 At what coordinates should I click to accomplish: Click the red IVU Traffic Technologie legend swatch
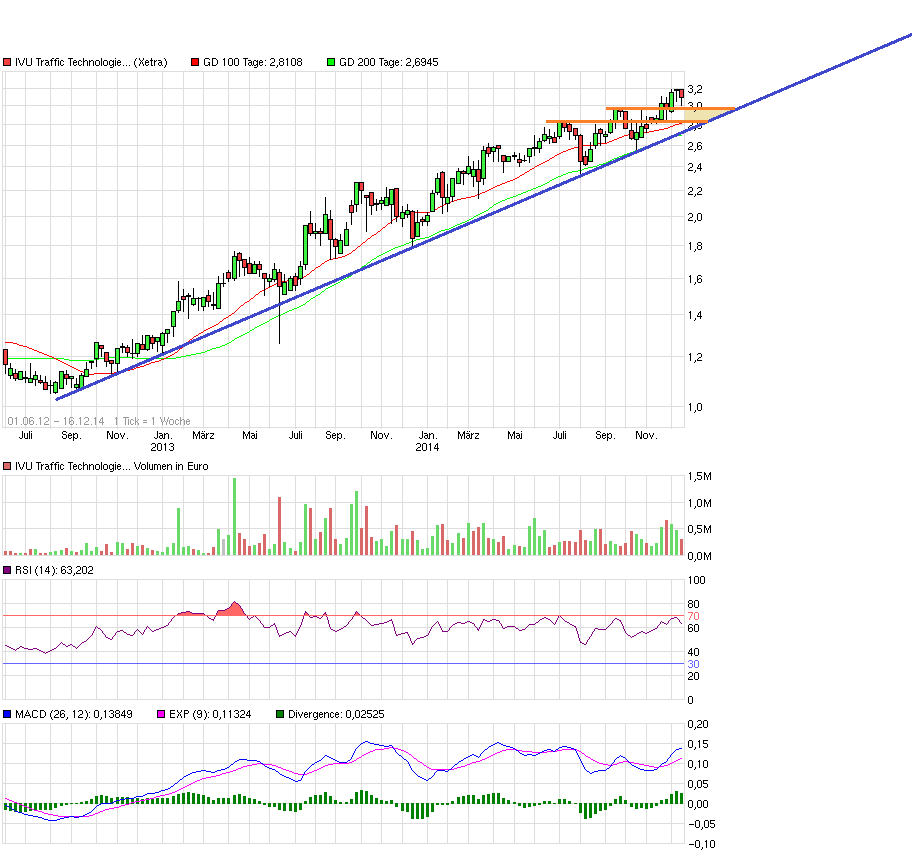click(x=7, y=62)
